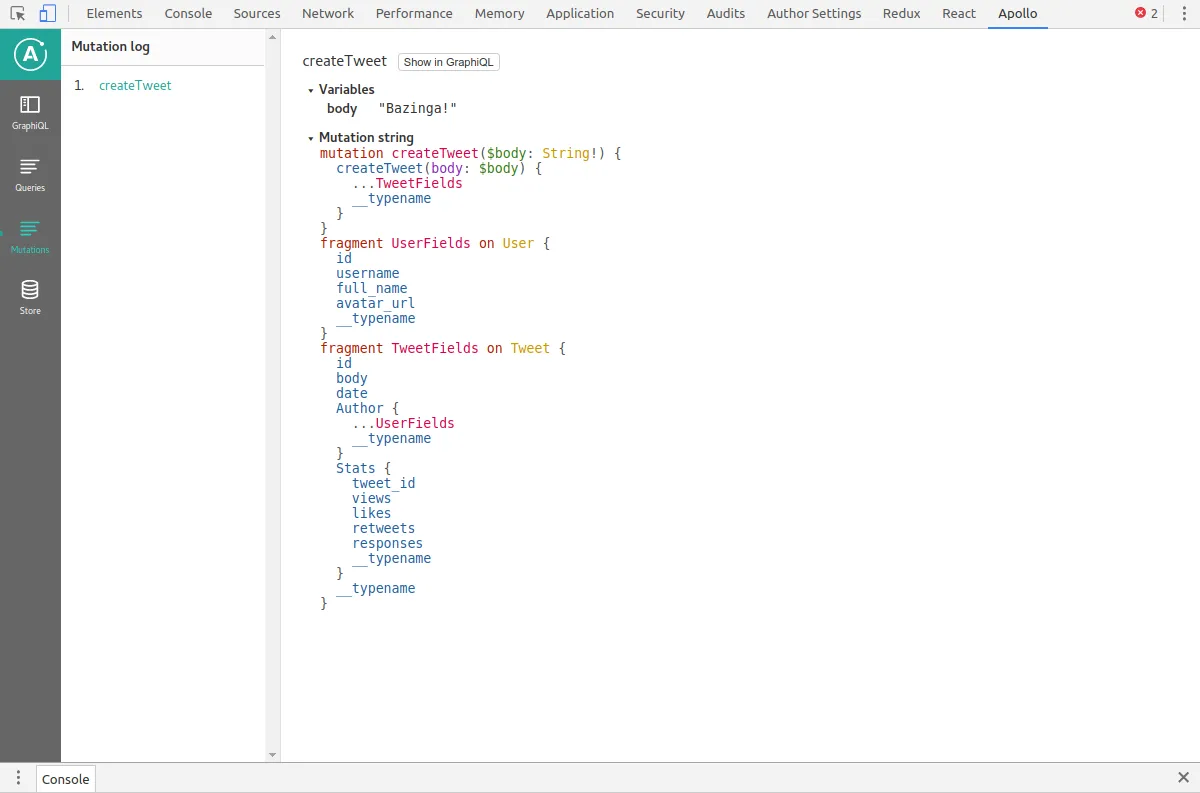Collapse the Variables section
This screenshot has width=1200, height=793.
[311, 90]
